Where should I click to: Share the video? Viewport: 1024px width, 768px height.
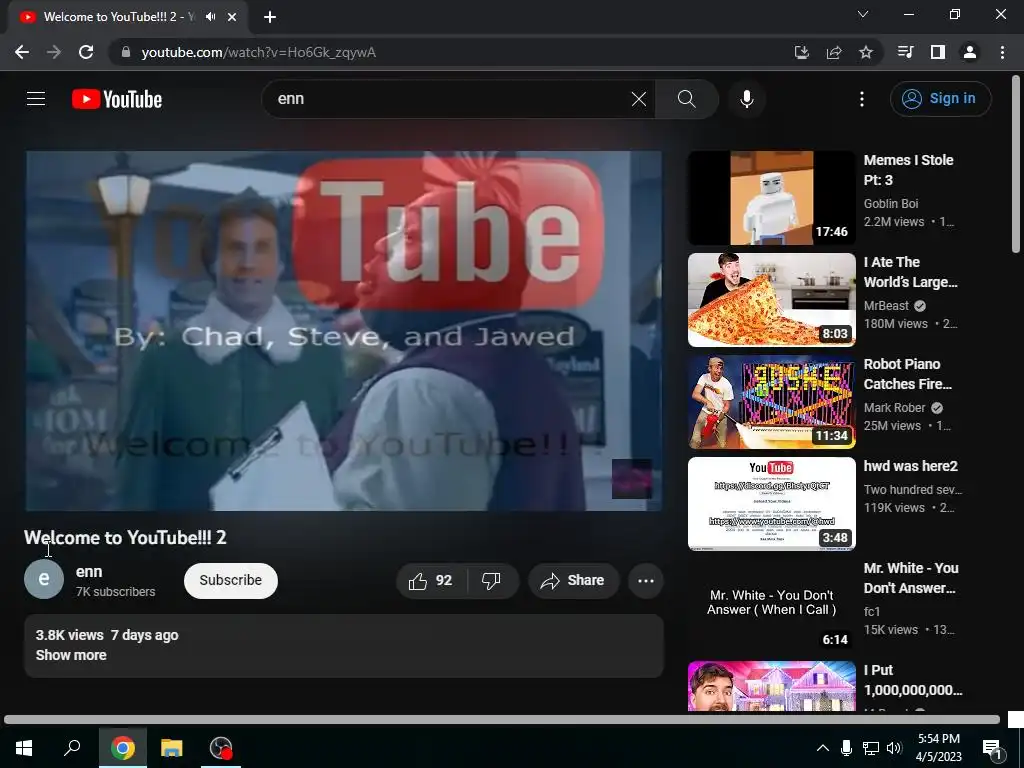click(573, 581)
